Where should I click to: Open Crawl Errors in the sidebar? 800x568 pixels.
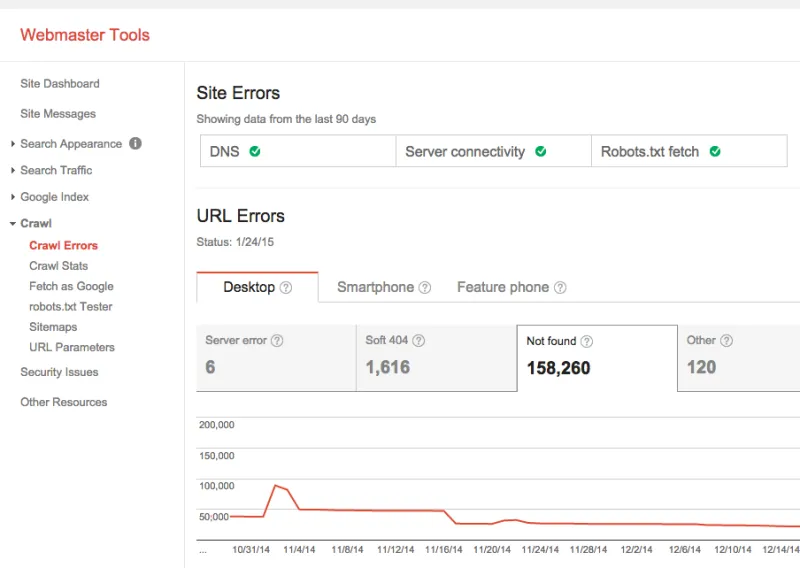click(63, 245)
